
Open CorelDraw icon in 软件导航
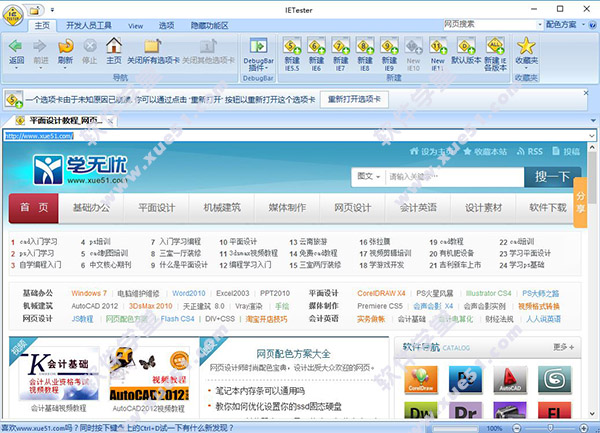(421, 379)
